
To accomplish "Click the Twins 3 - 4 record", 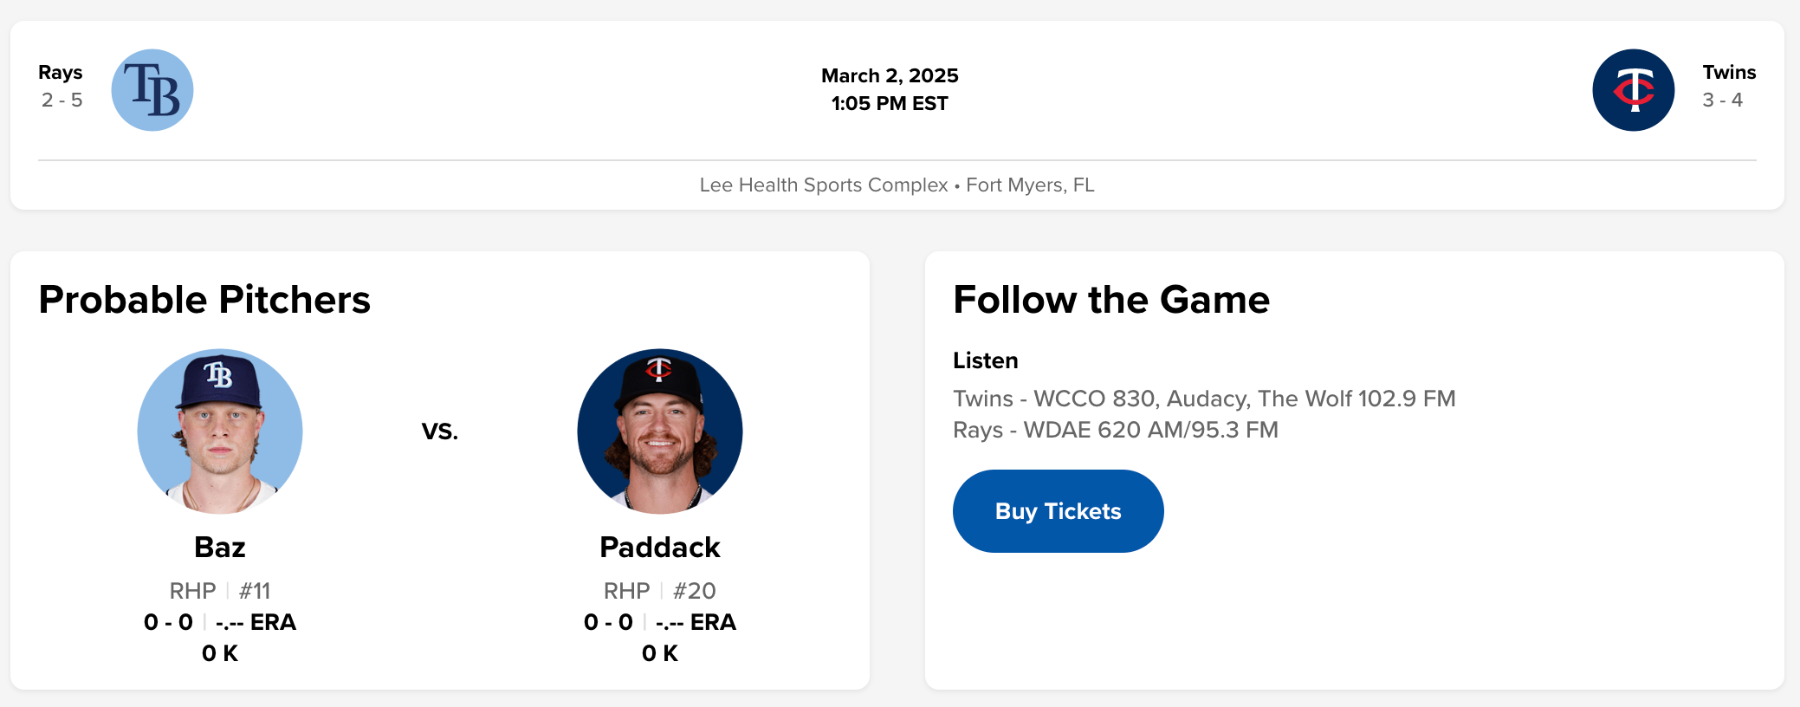I will point(1722,100).
